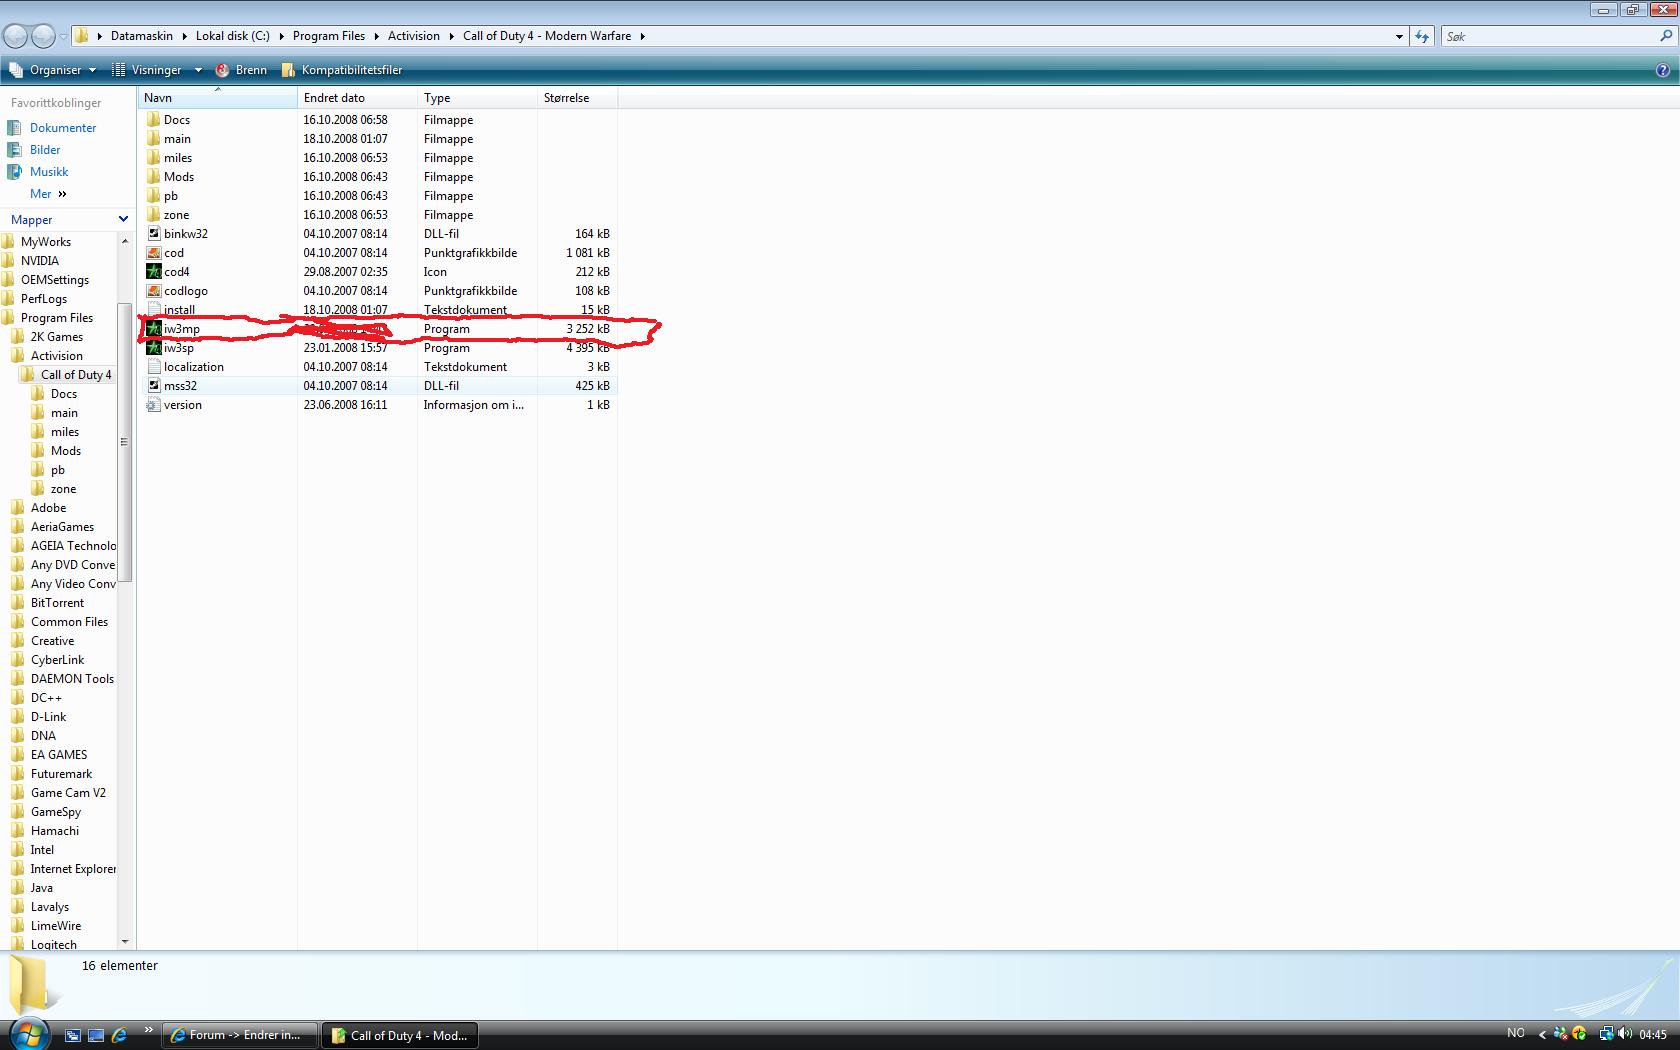The width and height of the screenshot is (1680, 1050).
Task: Sort by the Størrelse column header
Action: point(577,98)
